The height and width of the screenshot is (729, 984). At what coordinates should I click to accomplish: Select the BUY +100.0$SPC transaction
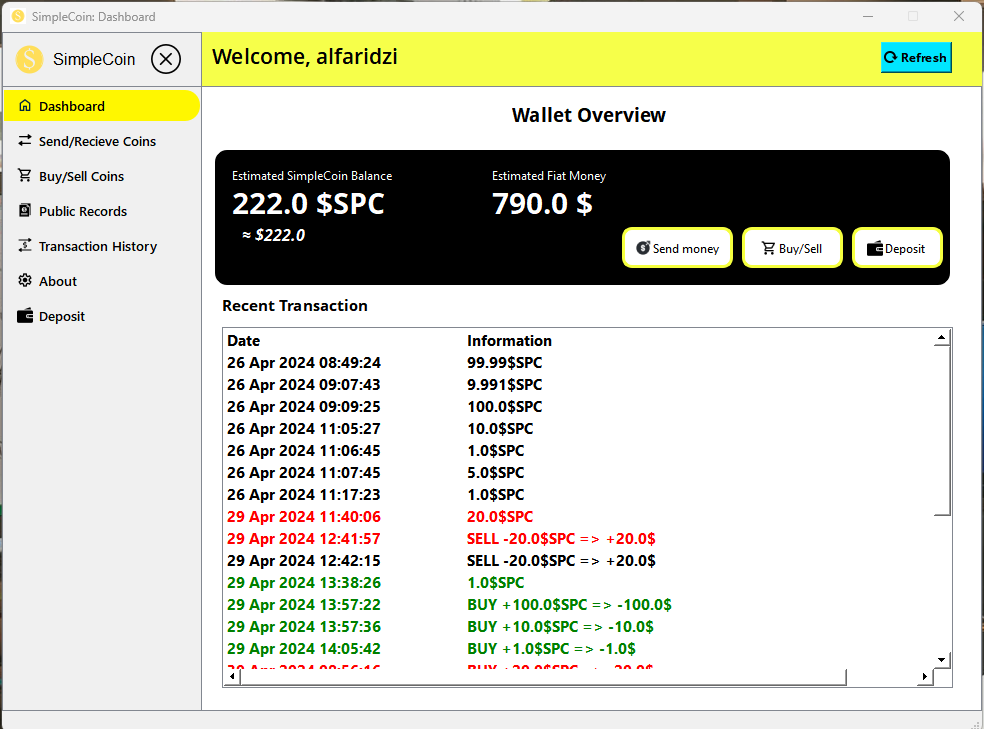569,604
